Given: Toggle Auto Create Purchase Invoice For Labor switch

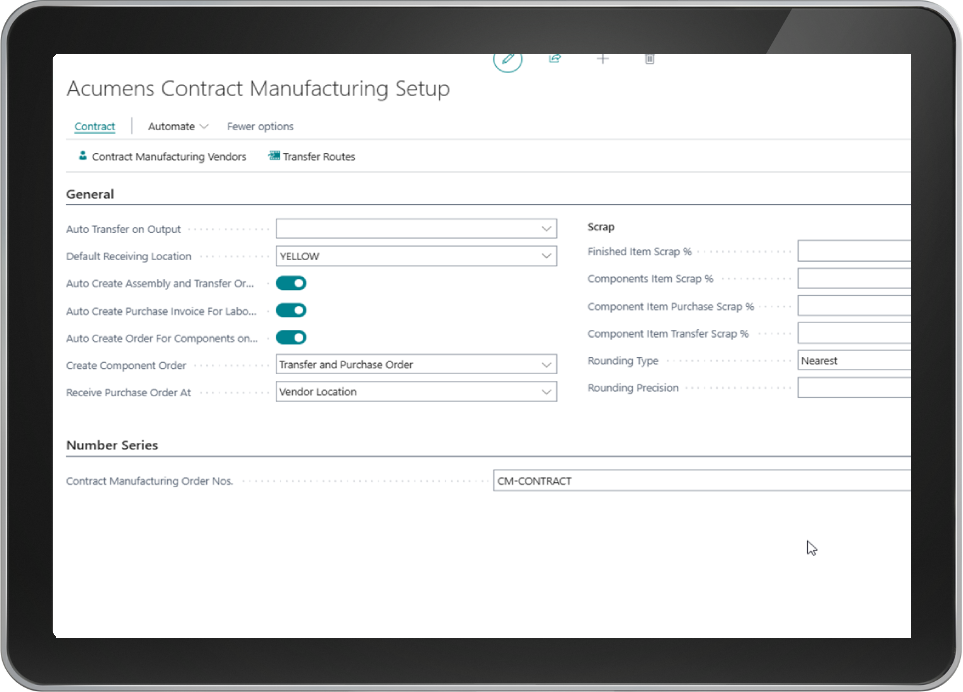Looking at the screenshot, I should tap(291, 310).
